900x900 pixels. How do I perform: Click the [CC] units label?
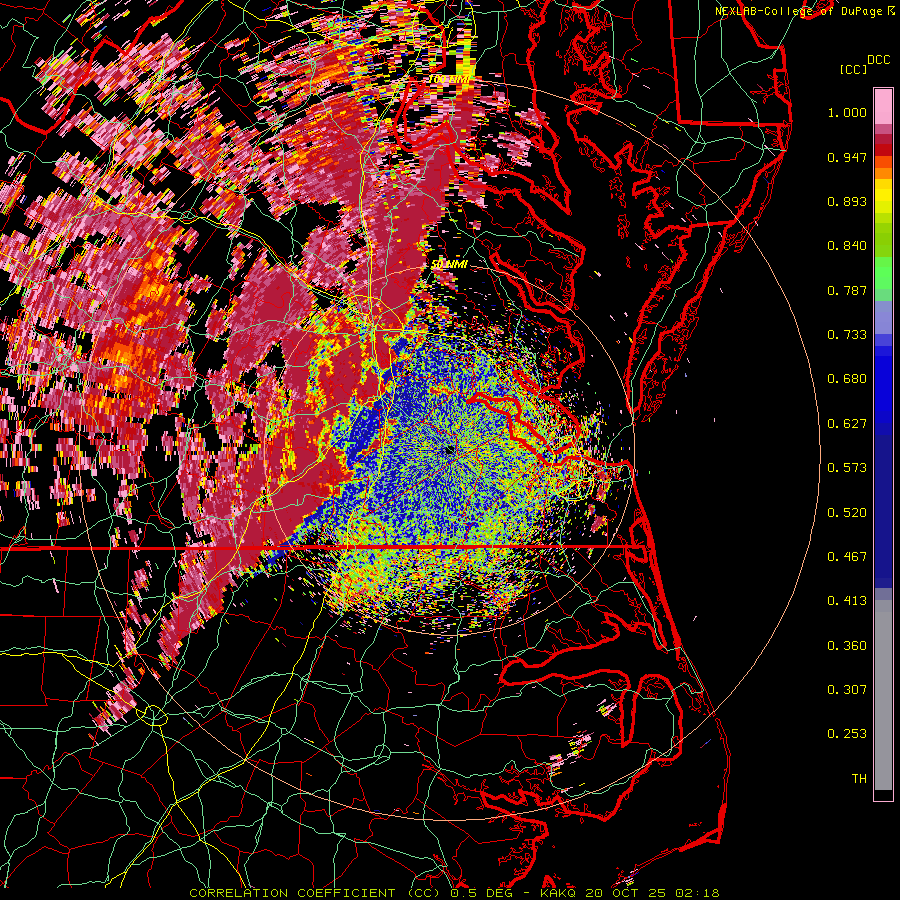coord(853,69)
